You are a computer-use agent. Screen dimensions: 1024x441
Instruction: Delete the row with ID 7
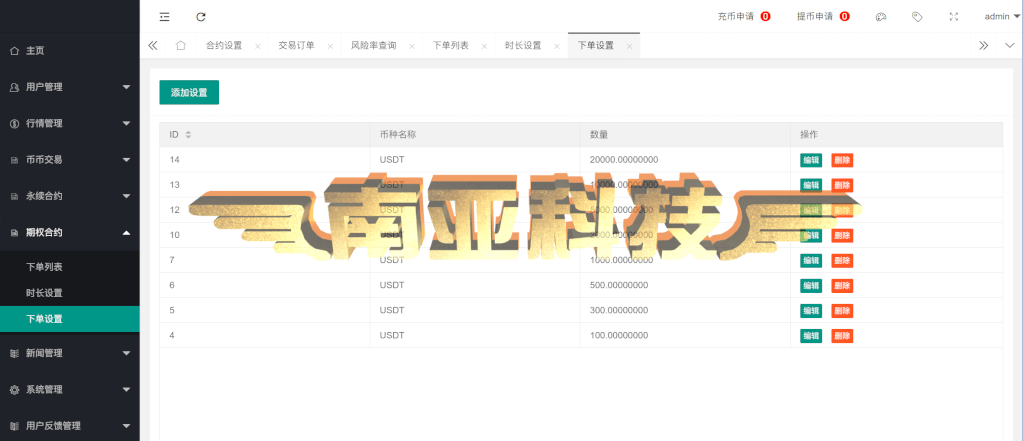click(842, 260)
